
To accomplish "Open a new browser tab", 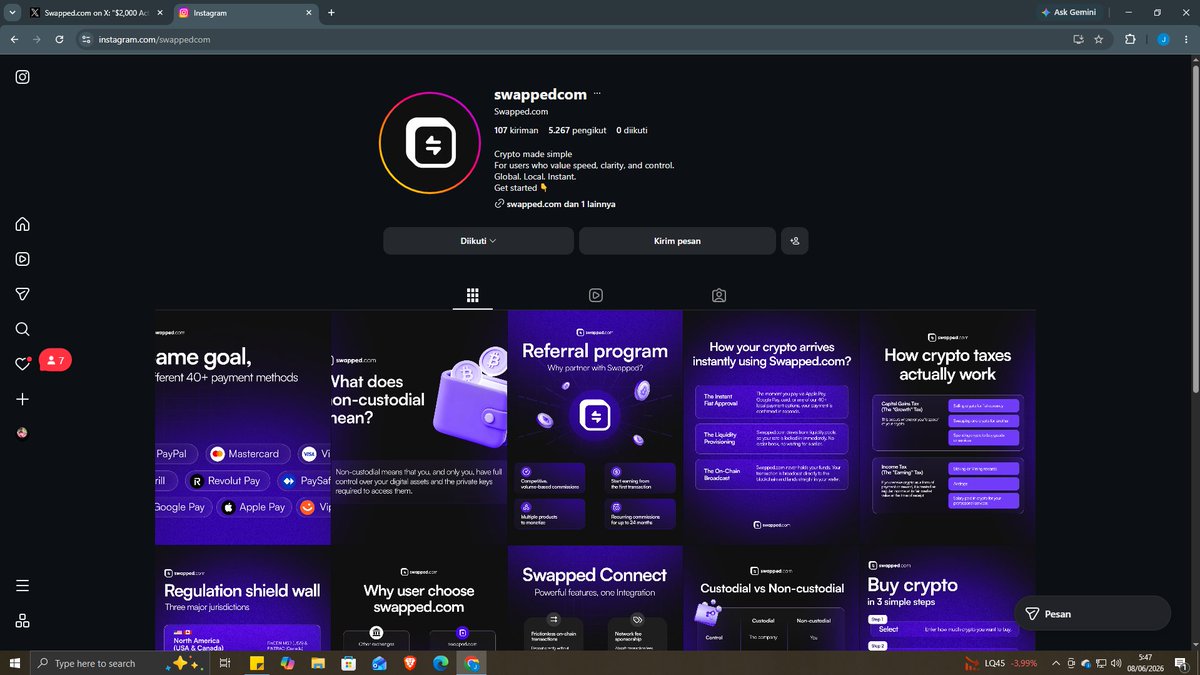I will click(x=331, y=13).
